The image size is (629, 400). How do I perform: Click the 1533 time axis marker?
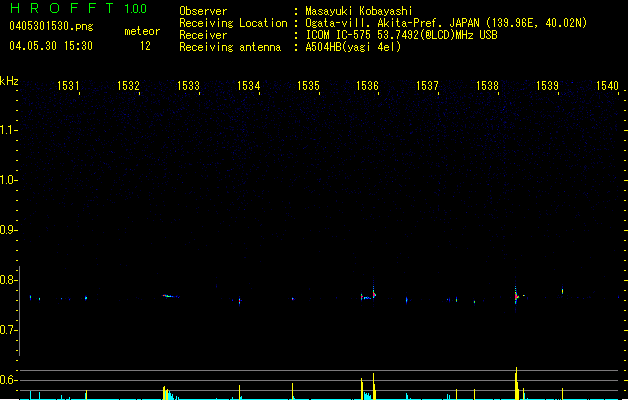coord(188,85)
